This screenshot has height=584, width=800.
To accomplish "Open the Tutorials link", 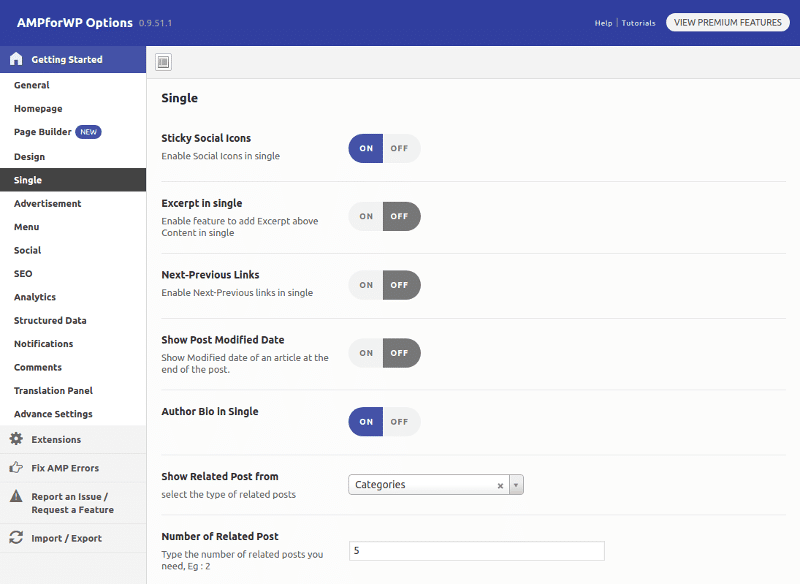I will click(x=638, y=23).
